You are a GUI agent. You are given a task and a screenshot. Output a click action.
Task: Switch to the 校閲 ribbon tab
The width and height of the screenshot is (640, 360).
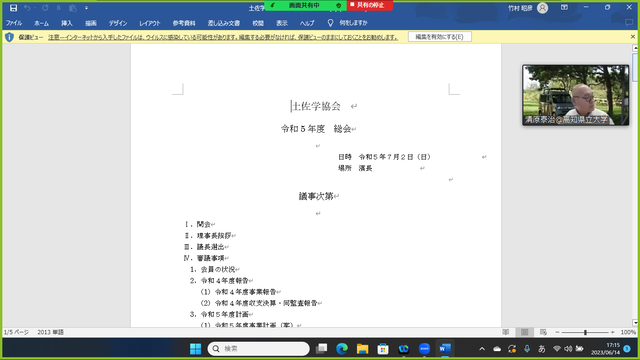[258, 23]
